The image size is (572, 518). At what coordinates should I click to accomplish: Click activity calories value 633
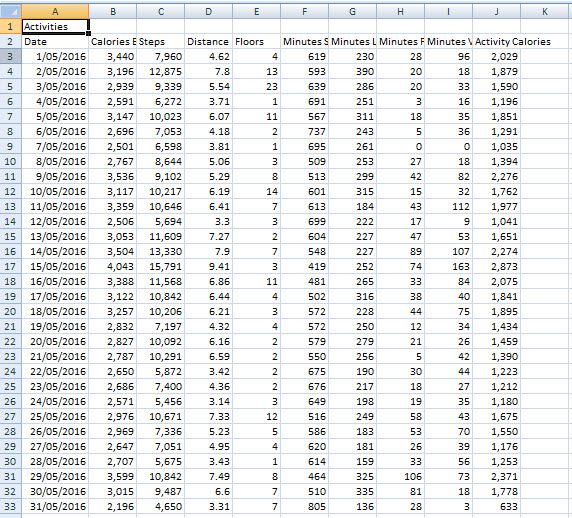496,506
